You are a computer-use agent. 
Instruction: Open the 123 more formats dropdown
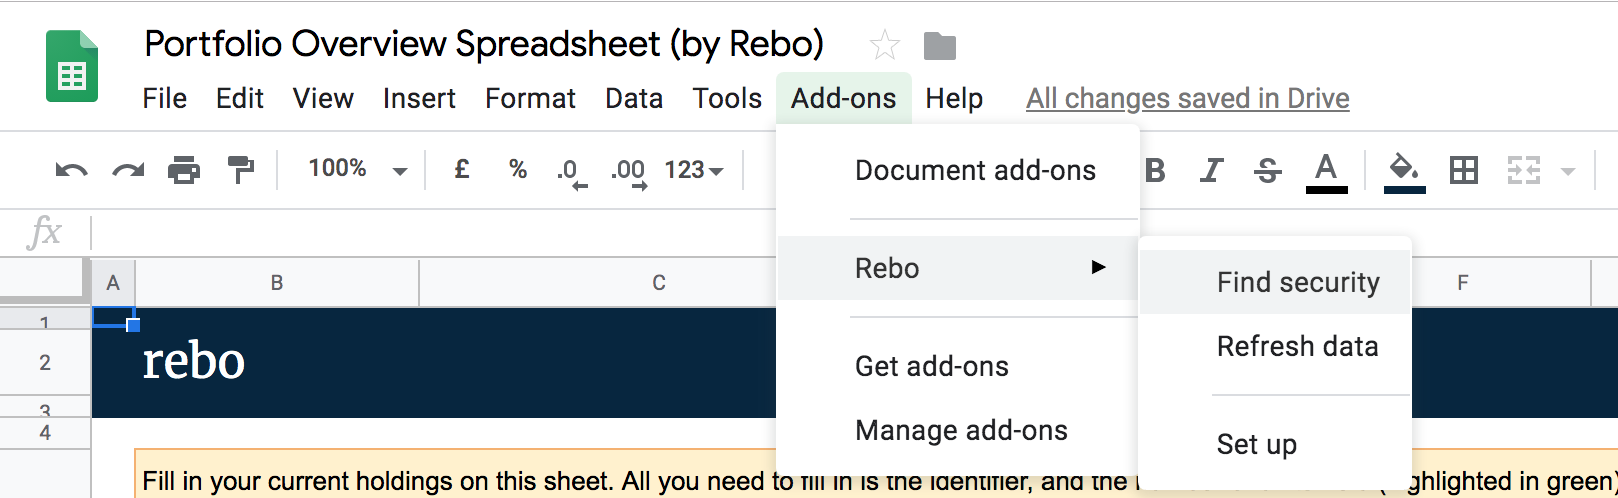click(694, 170)
